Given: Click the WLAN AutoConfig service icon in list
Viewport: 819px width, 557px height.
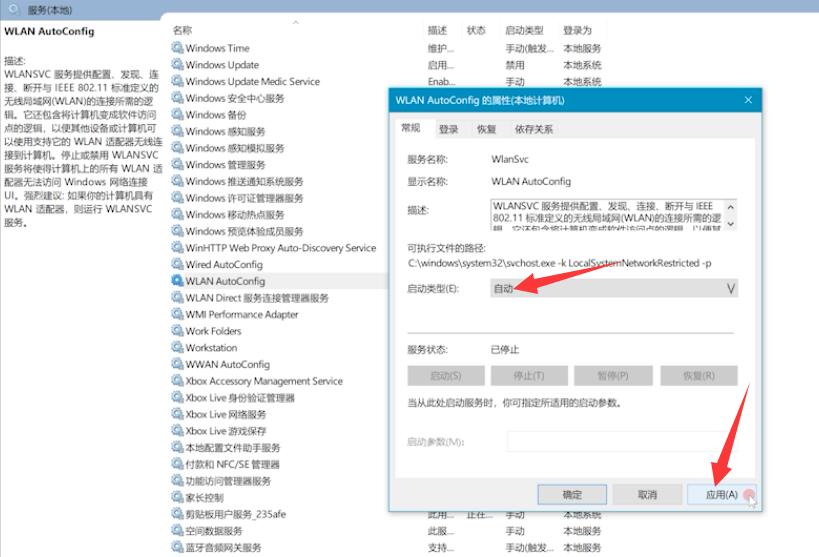Looking at the screenshot, I should (x=178, y=281).
